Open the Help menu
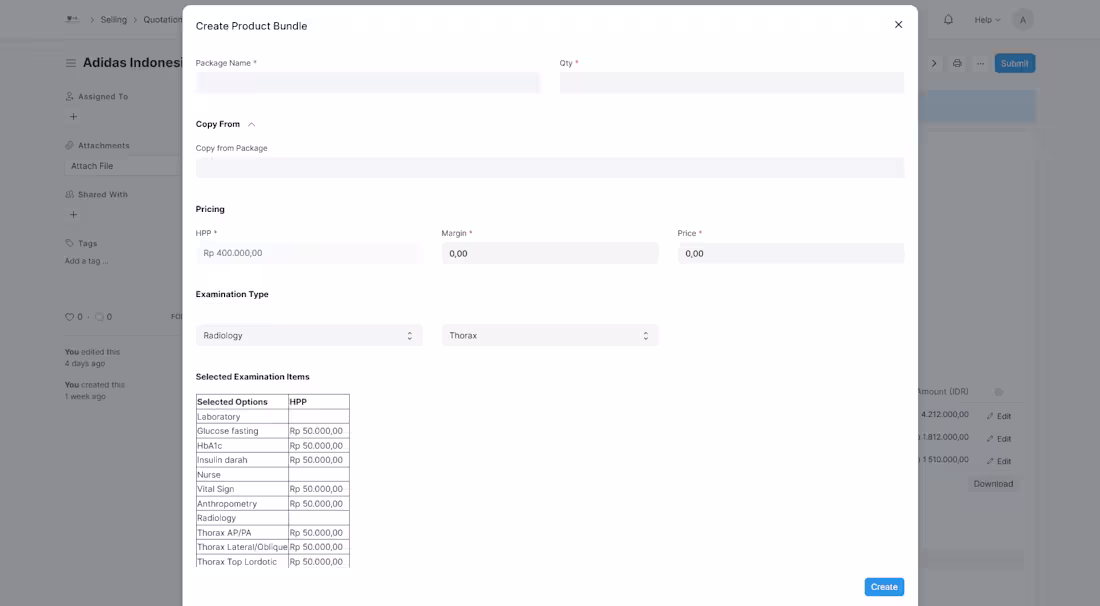This screenshot has height=606, width=1100. [x=985, y=19]
